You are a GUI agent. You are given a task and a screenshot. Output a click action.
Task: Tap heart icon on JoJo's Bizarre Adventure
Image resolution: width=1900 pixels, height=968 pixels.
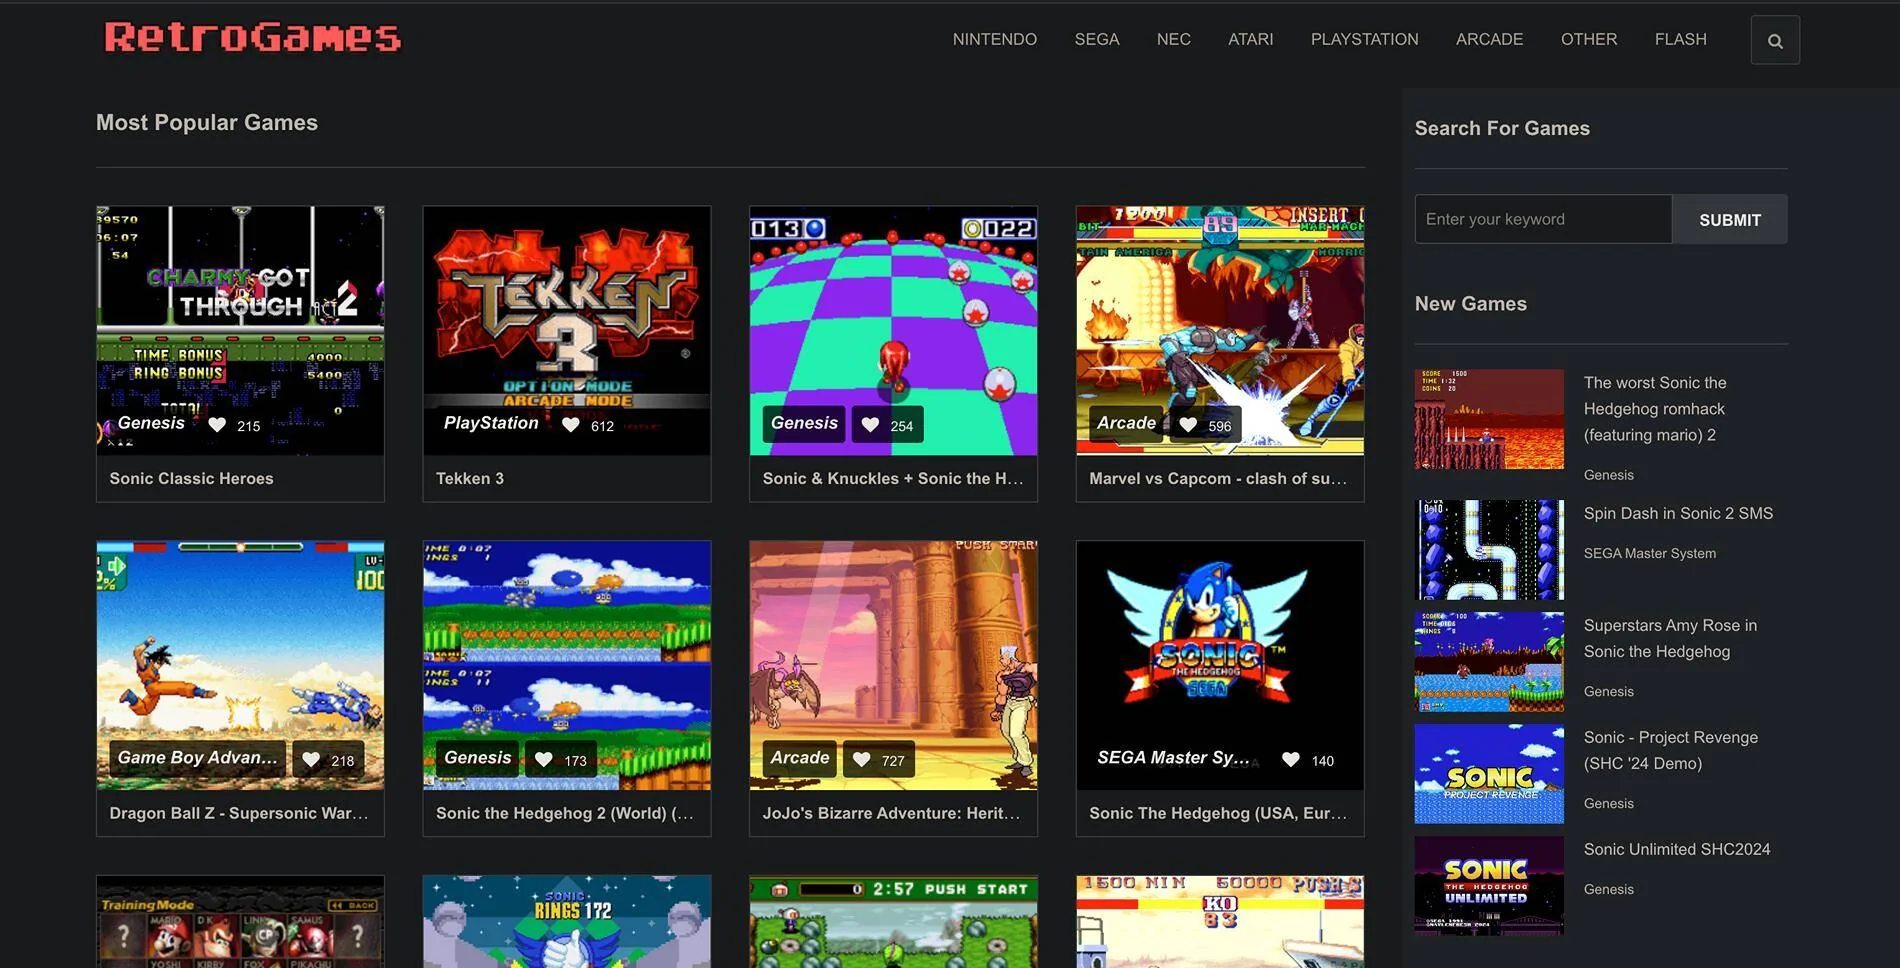[x=861, y=760]
